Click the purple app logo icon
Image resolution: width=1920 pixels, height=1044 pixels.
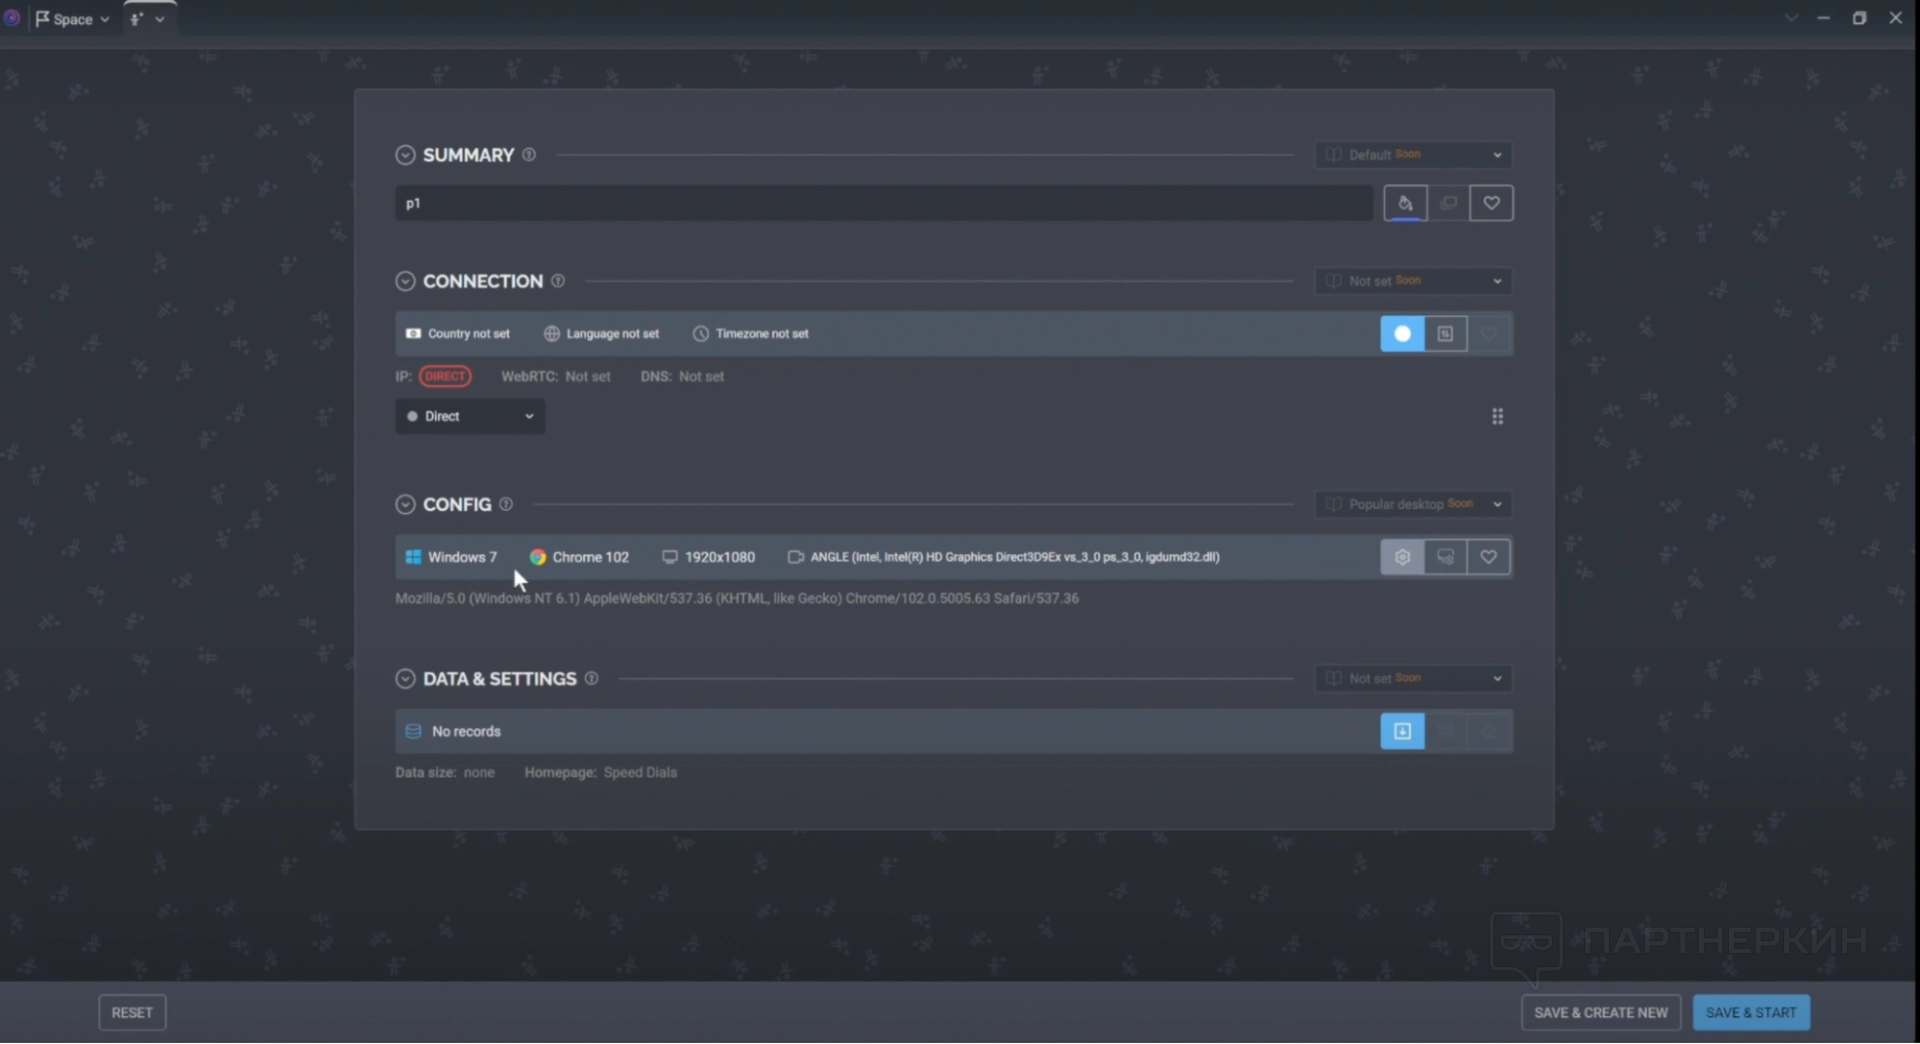pos(12,18)
